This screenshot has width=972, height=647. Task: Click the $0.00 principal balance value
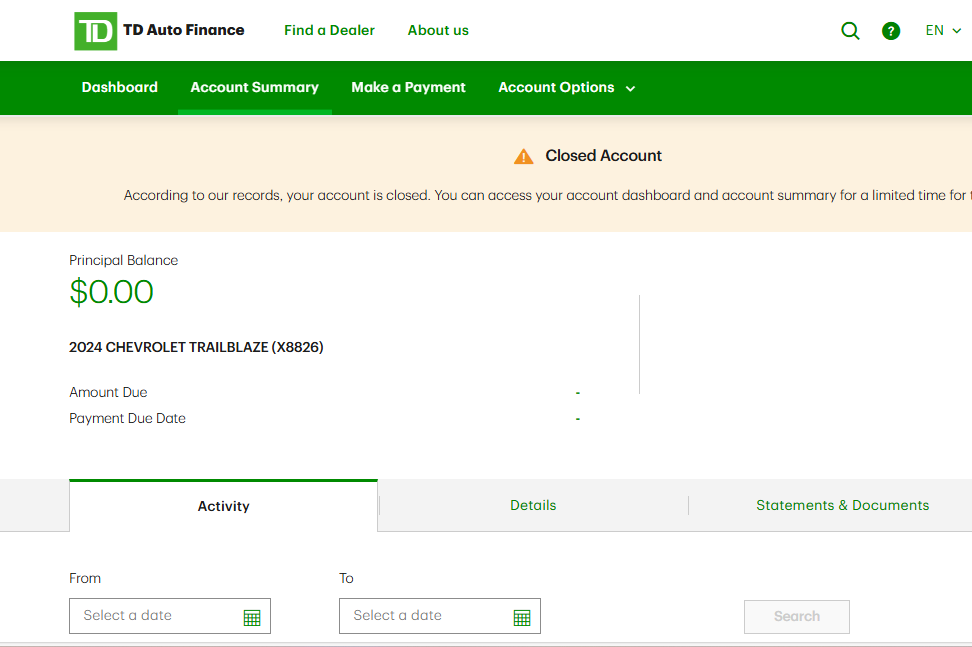click(112, 292)
